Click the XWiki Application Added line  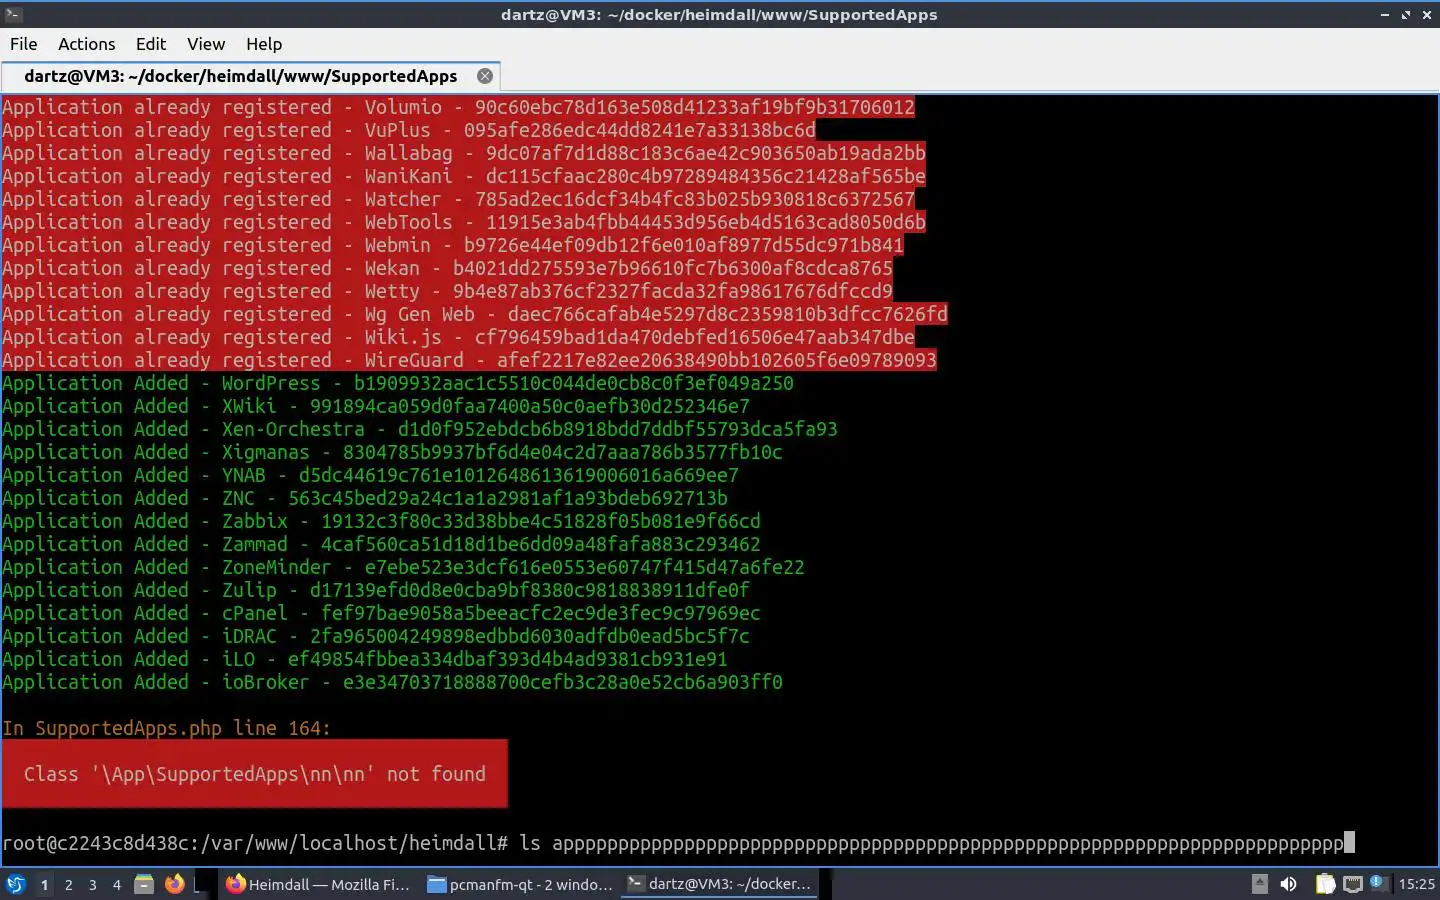point(376,406)
